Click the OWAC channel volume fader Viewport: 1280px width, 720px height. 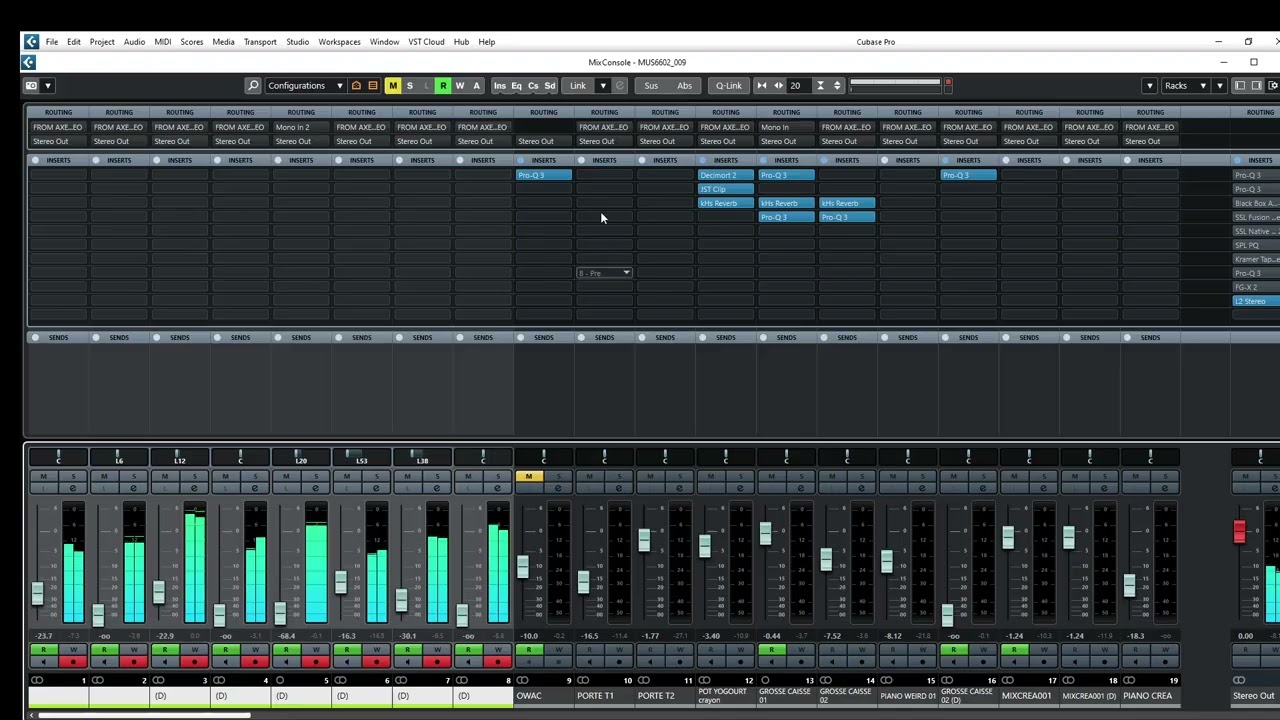pyautogui.click(x=522, y=567)
